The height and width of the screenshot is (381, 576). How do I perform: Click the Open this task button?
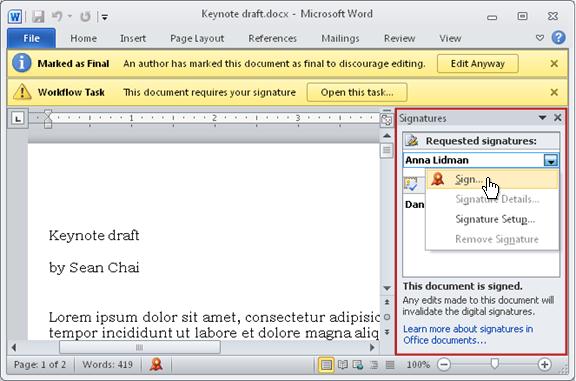pyautogui.click(x=357, y=92)
